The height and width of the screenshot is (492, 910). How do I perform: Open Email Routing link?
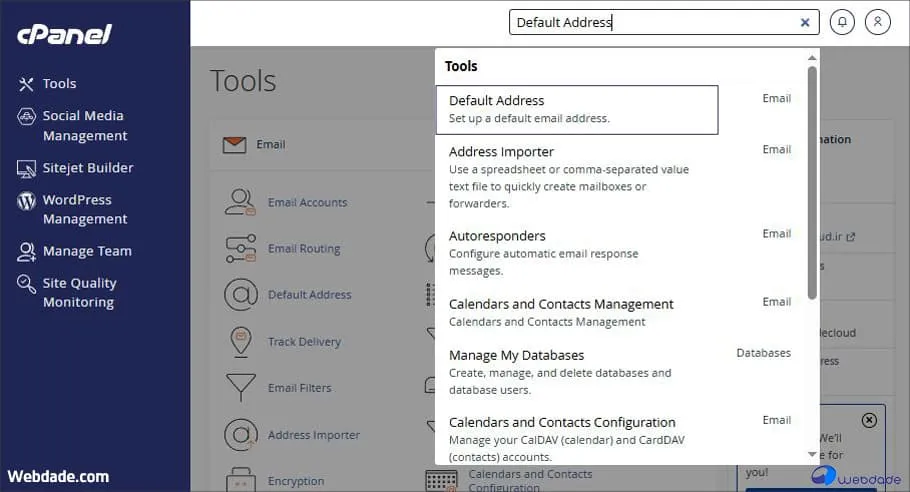(x=304, y=249)
